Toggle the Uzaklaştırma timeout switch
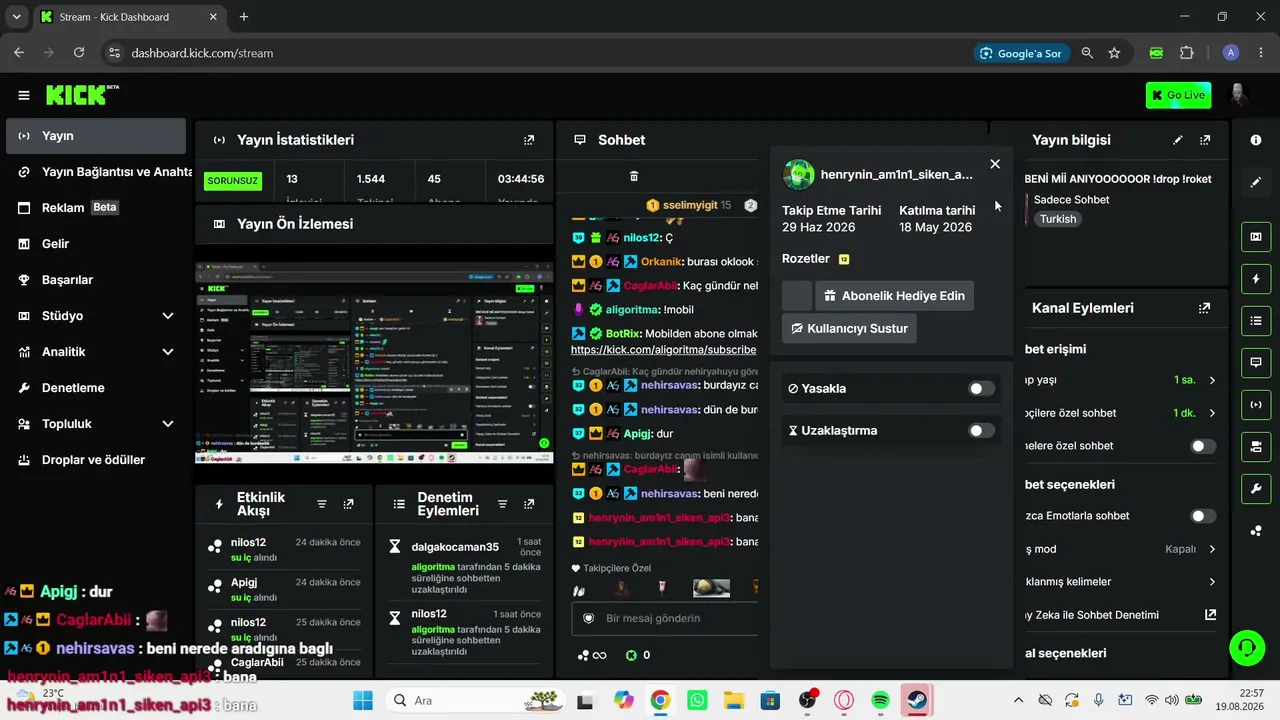 (982, 430)
